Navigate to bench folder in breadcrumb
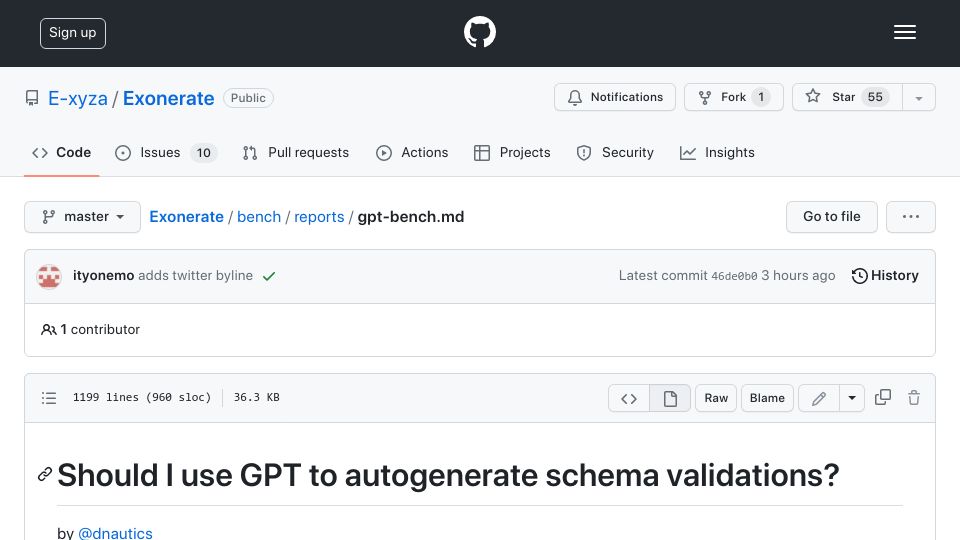This screenshot has width=960, height=540. [259, 217]
